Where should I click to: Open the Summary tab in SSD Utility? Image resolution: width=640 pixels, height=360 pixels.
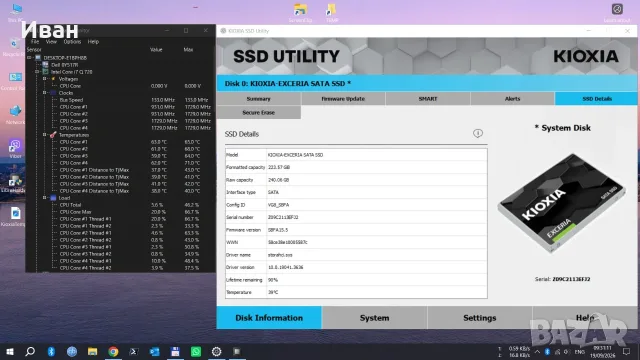coord(259,99)
